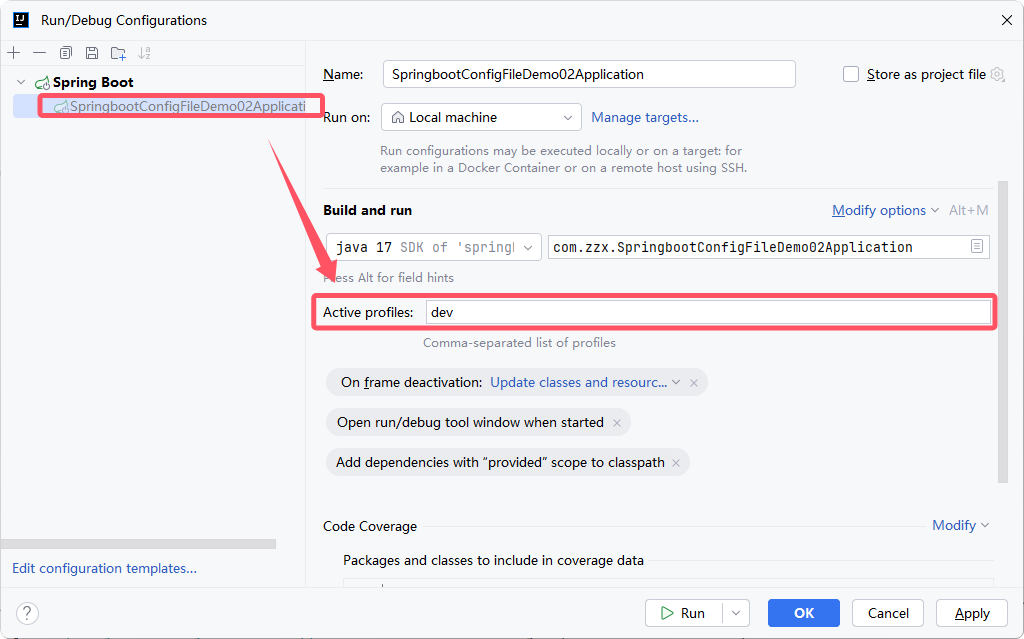
Task: Click the Build and run heading
Action: click(x=368, y=210)
